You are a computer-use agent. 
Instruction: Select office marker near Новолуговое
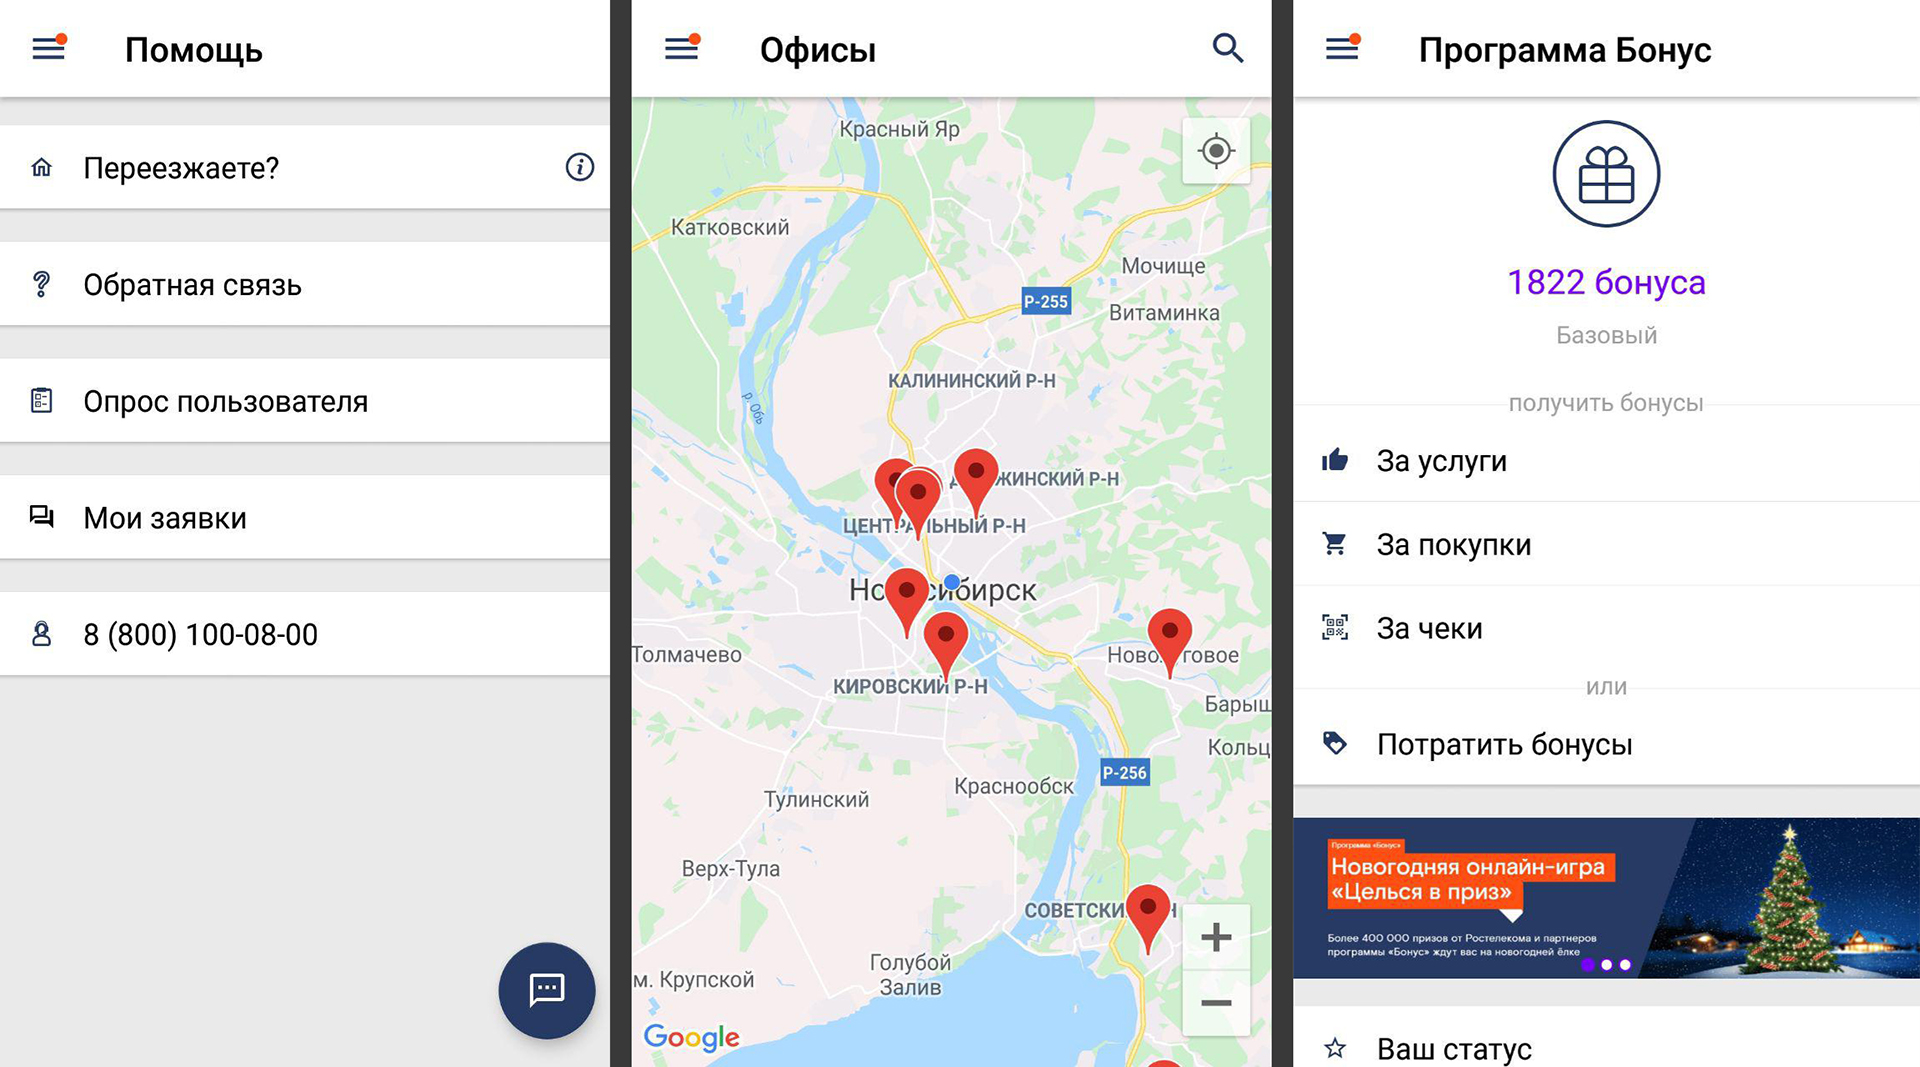point(1169,636)
